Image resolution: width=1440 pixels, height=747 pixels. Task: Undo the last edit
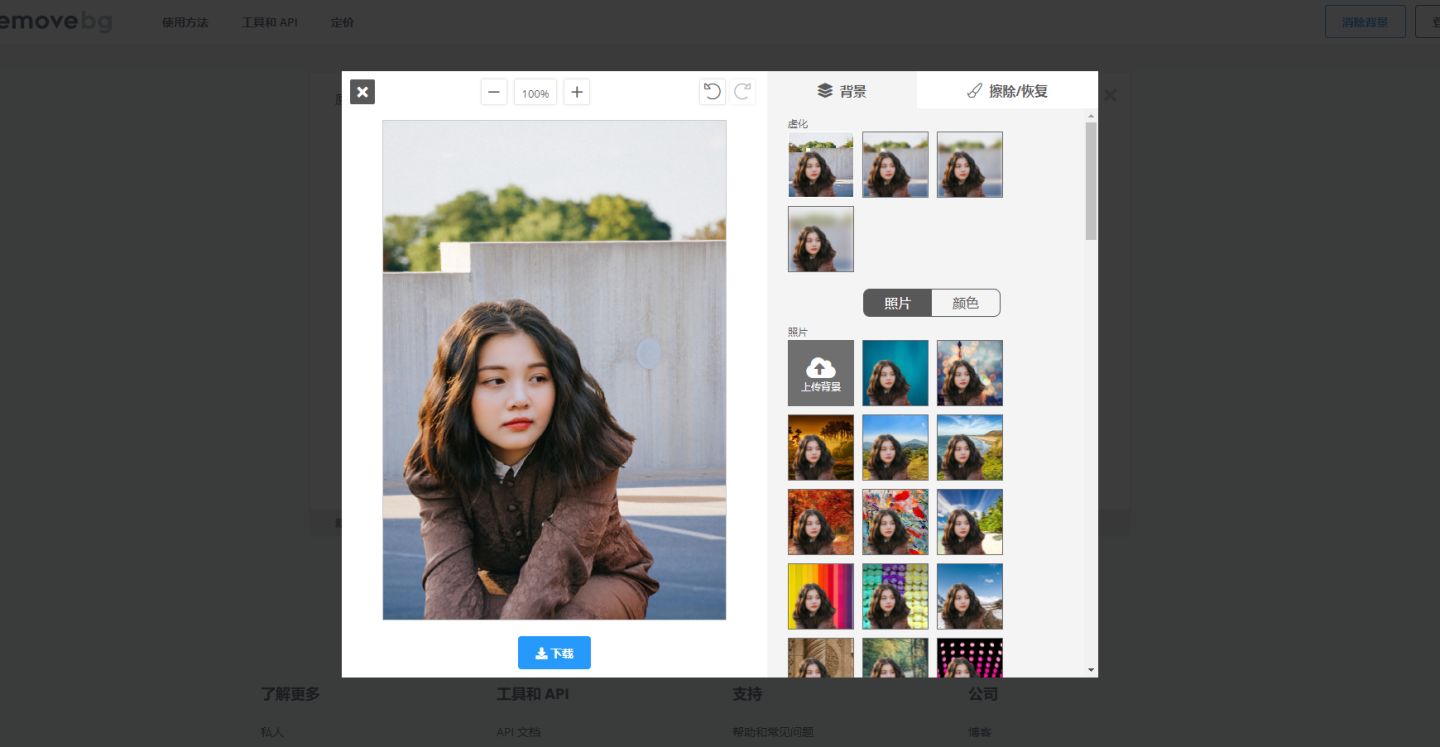pyautogui.click(x=712, y=92)
